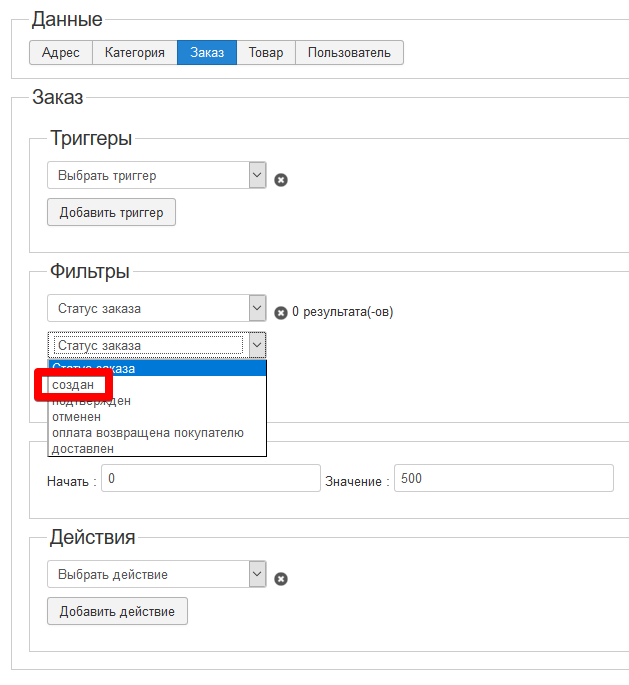
Task: Choose the создан status option
Action: (73, 385)
